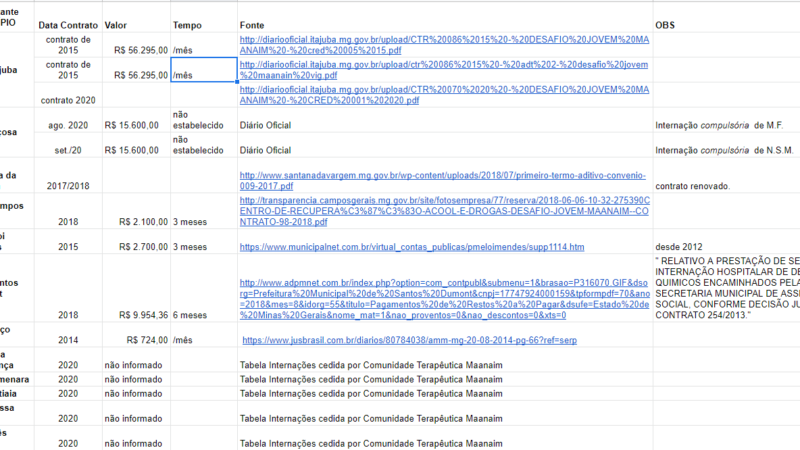Select the '2017/2018' date cell
Viewport: 800px width, 450px height.
[68, 186]
